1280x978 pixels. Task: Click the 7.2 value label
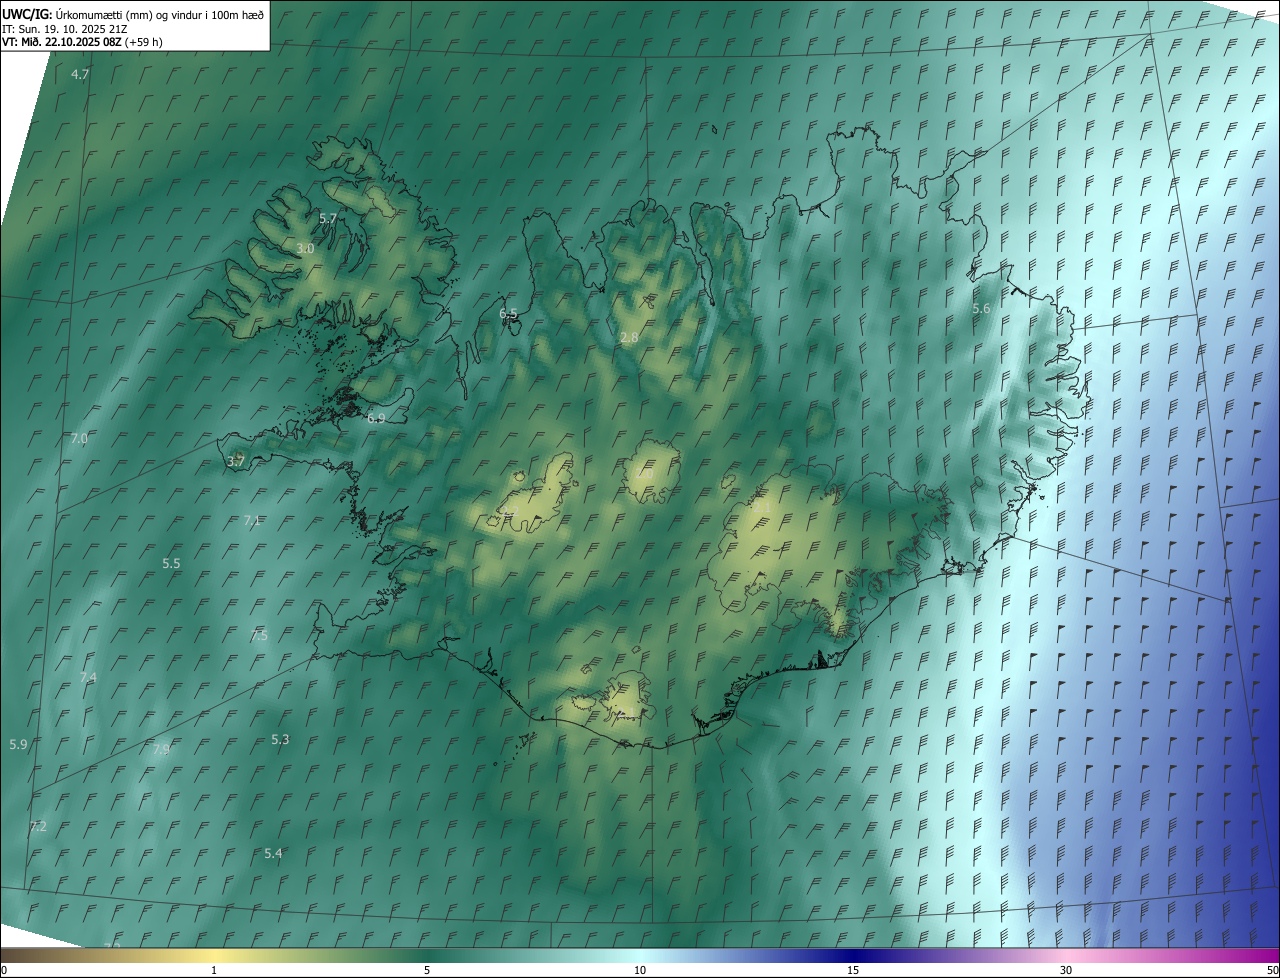click(x=38, y=827)
